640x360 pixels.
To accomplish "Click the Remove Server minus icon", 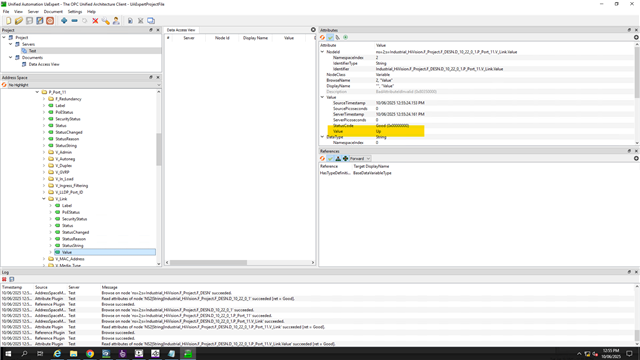I will [x=74, y=21].
